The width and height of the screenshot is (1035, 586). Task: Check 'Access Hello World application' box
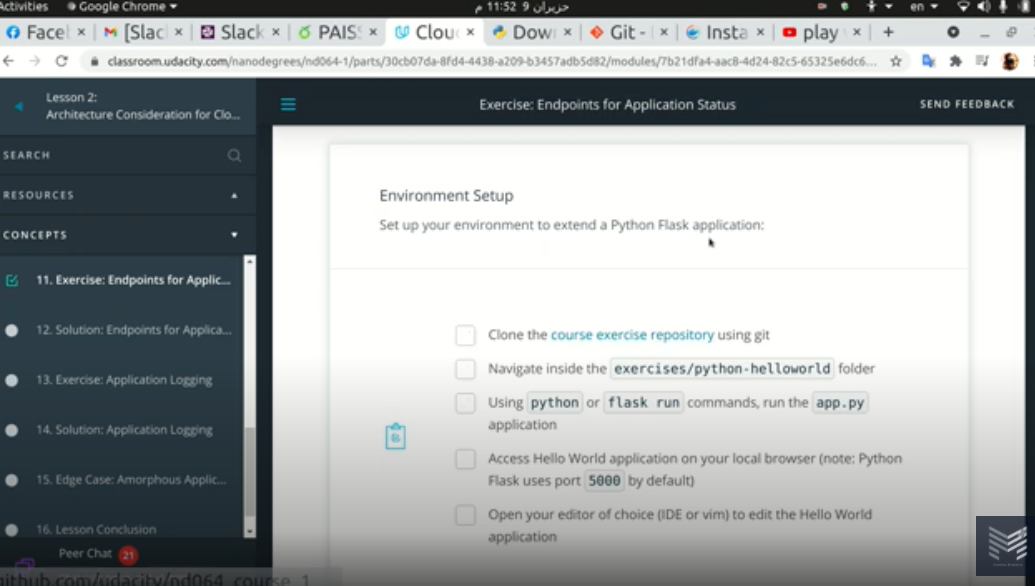(465, 459)
